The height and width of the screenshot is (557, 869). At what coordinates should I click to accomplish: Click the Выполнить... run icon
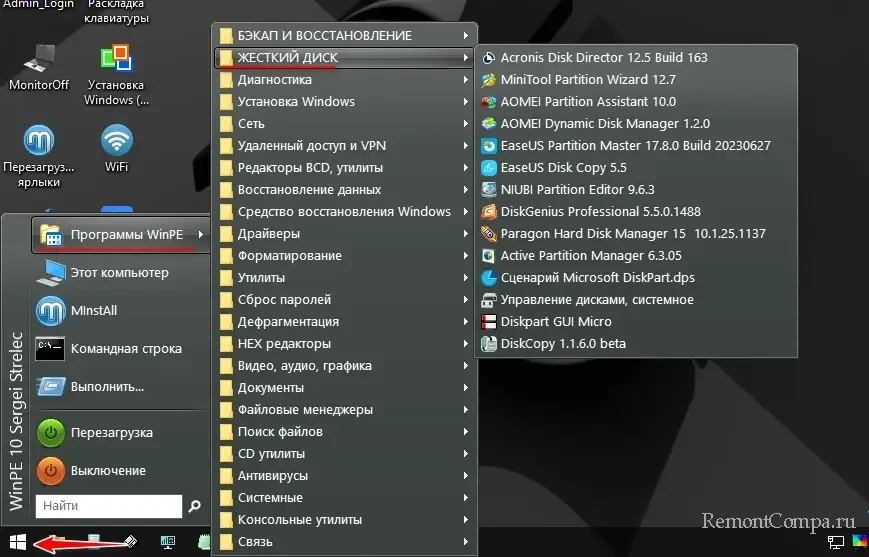(x=51, y=387)
